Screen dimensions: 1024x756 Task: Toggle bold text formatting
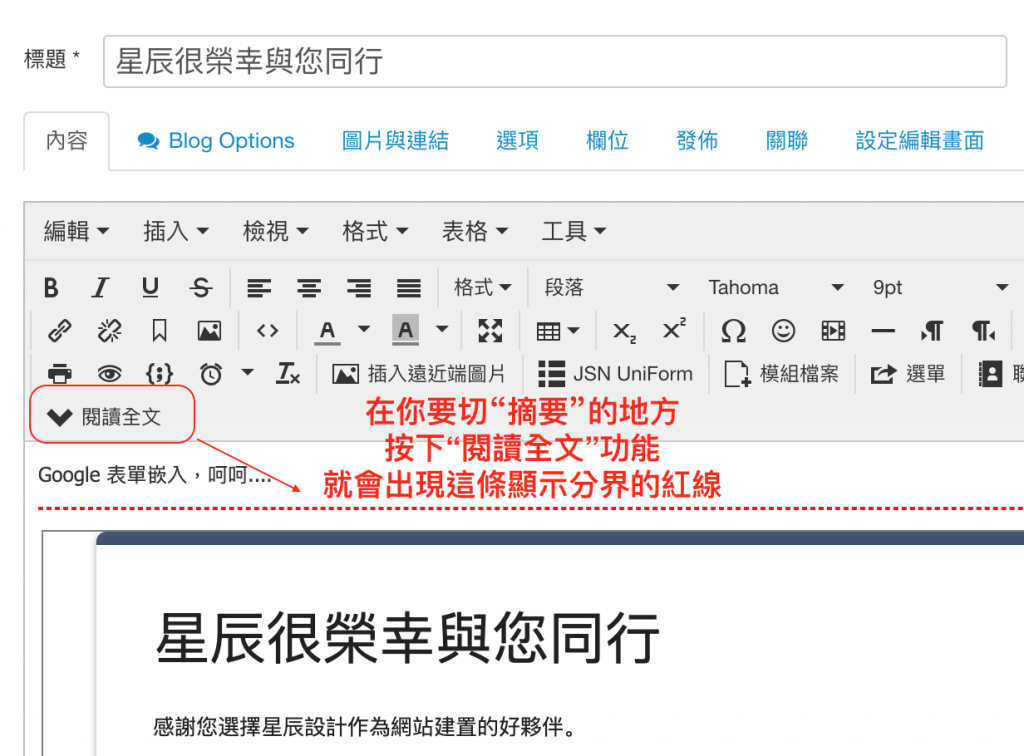[x=51, y=288]
